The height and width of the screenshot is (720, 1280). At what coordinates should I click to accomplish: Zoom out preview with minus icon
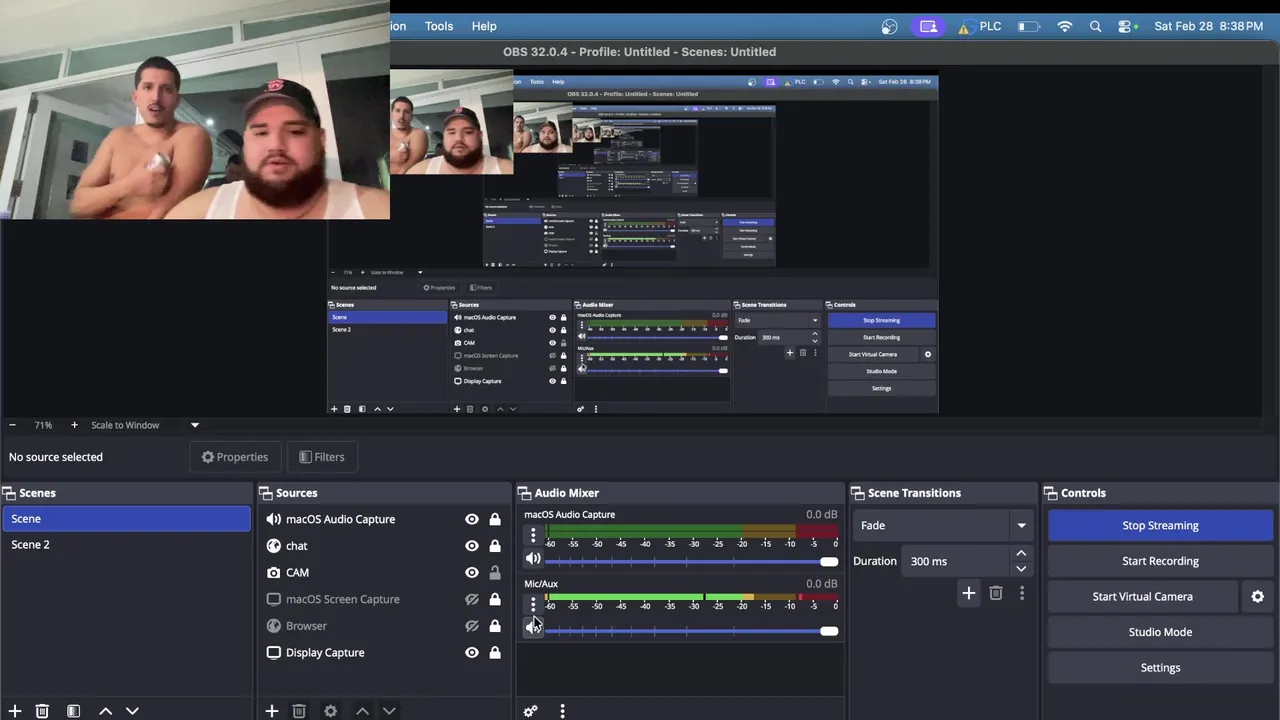12,425
